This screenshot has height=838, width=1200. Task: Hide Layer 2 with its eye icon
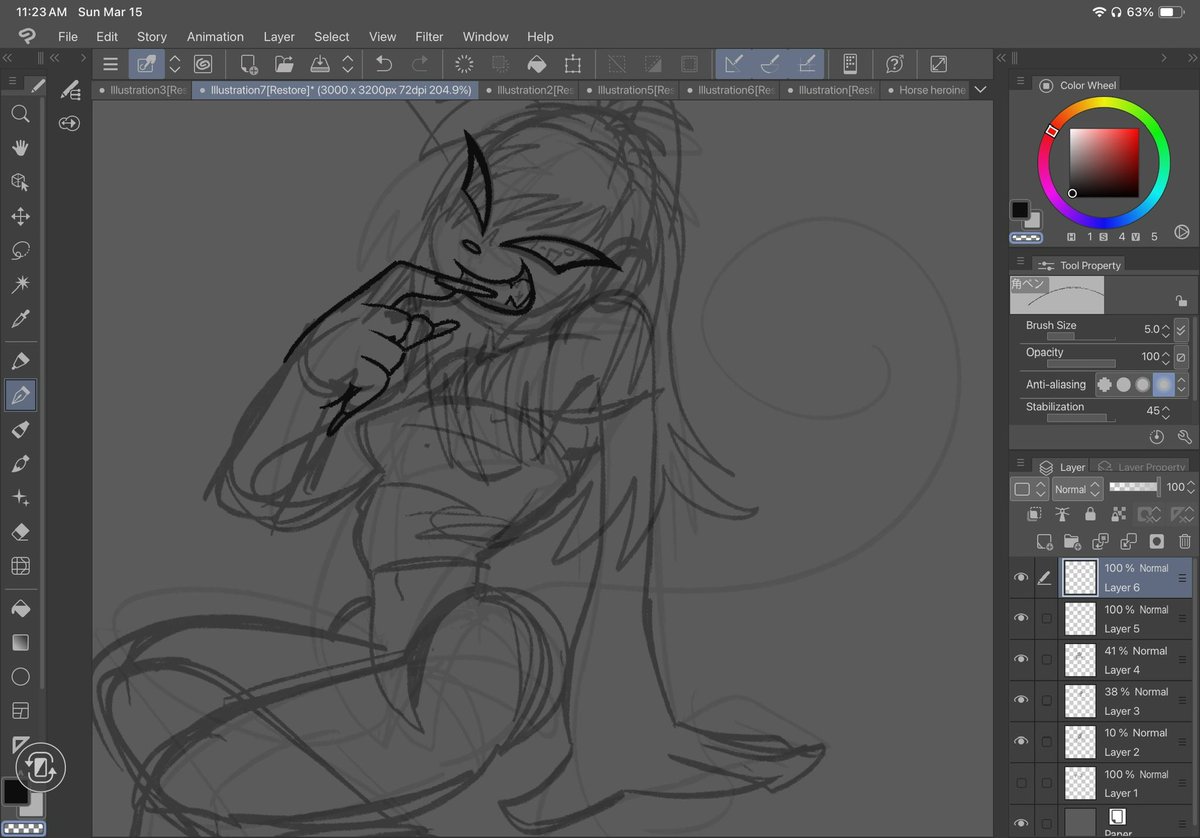point(1021,741)
